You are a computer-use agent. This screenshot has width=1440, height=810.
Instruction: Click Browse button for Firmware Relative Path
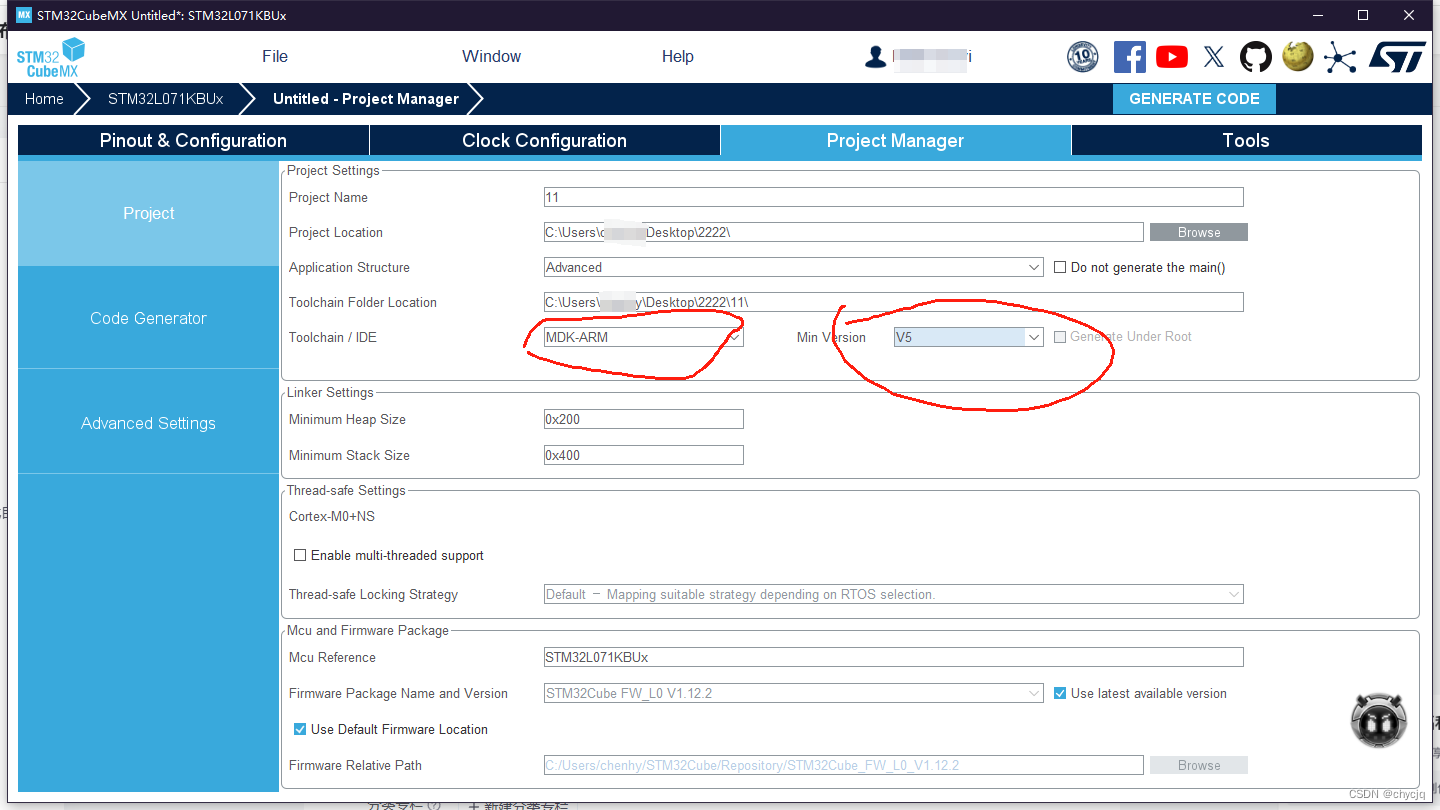coord(1198,765)
